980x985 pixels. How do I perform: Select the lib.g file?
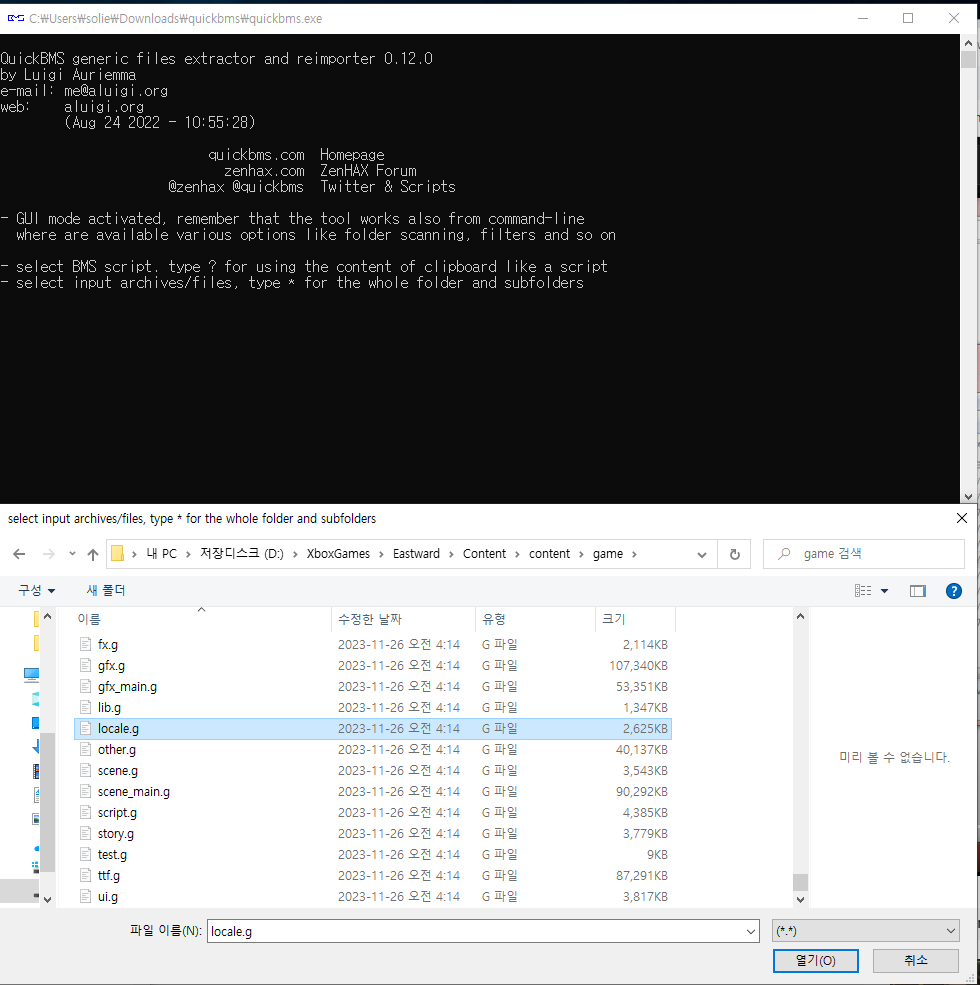pos(373,707)
